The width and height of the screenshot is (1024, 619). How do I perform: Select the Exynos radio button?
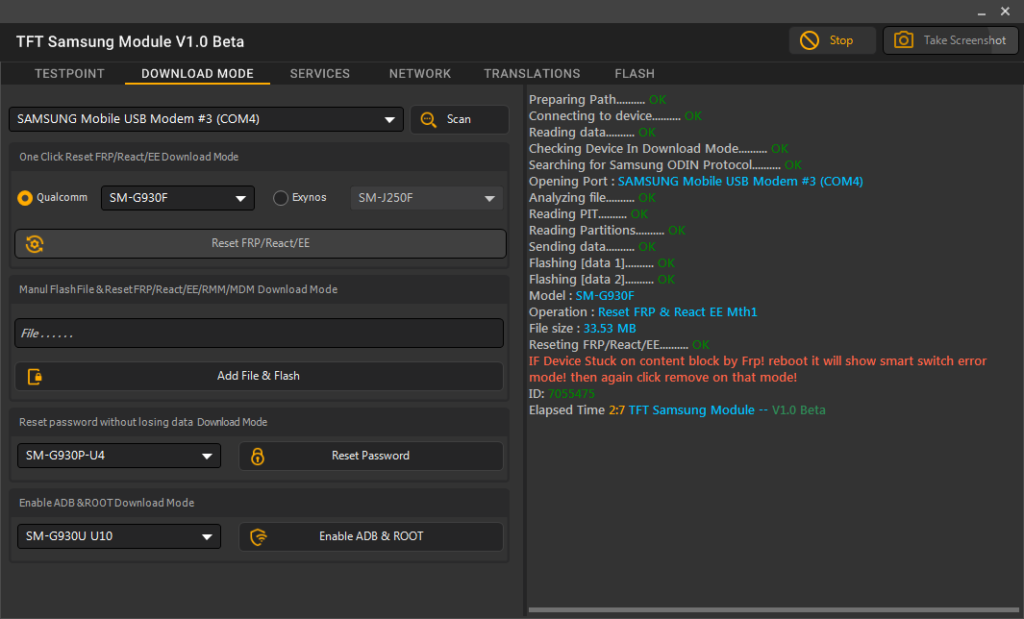281,198
